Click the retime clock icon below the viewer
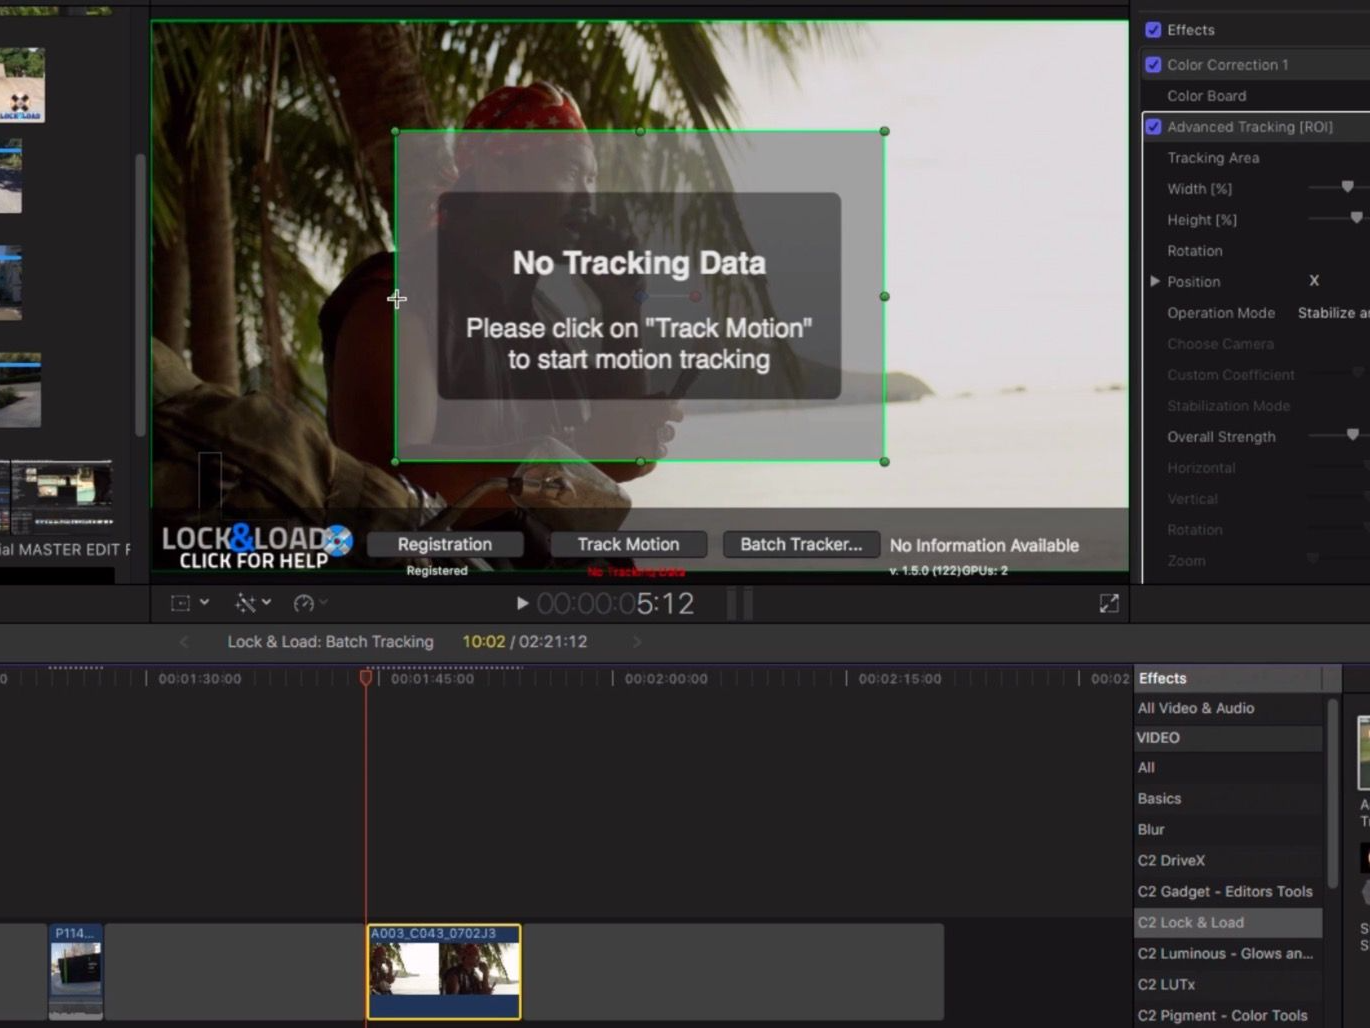 [305, 602]
